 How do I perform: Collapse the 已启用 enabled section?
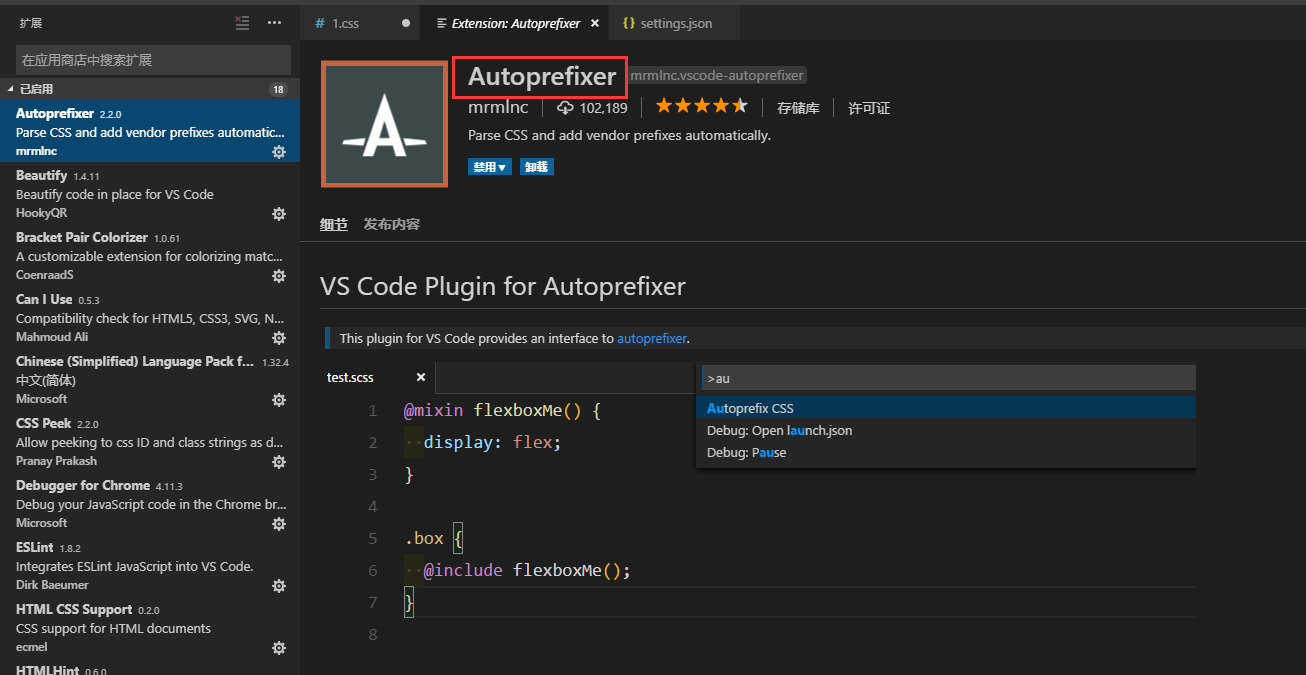click(150, 89)
